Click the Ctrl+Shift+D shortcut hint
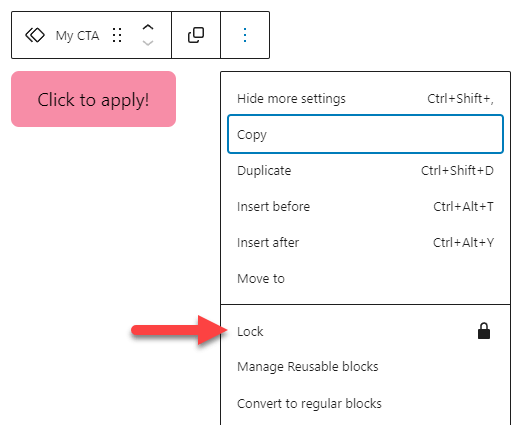 457,171
